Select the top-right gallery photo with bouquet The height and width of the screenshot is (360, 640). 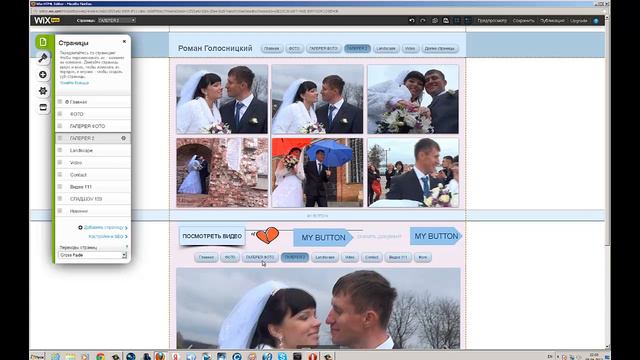413,99
